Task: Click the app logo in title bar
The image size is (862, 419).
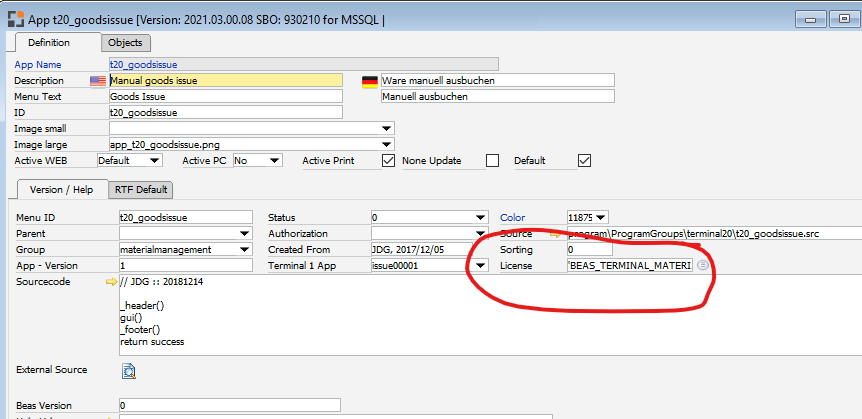Action: tap(13, 18)
